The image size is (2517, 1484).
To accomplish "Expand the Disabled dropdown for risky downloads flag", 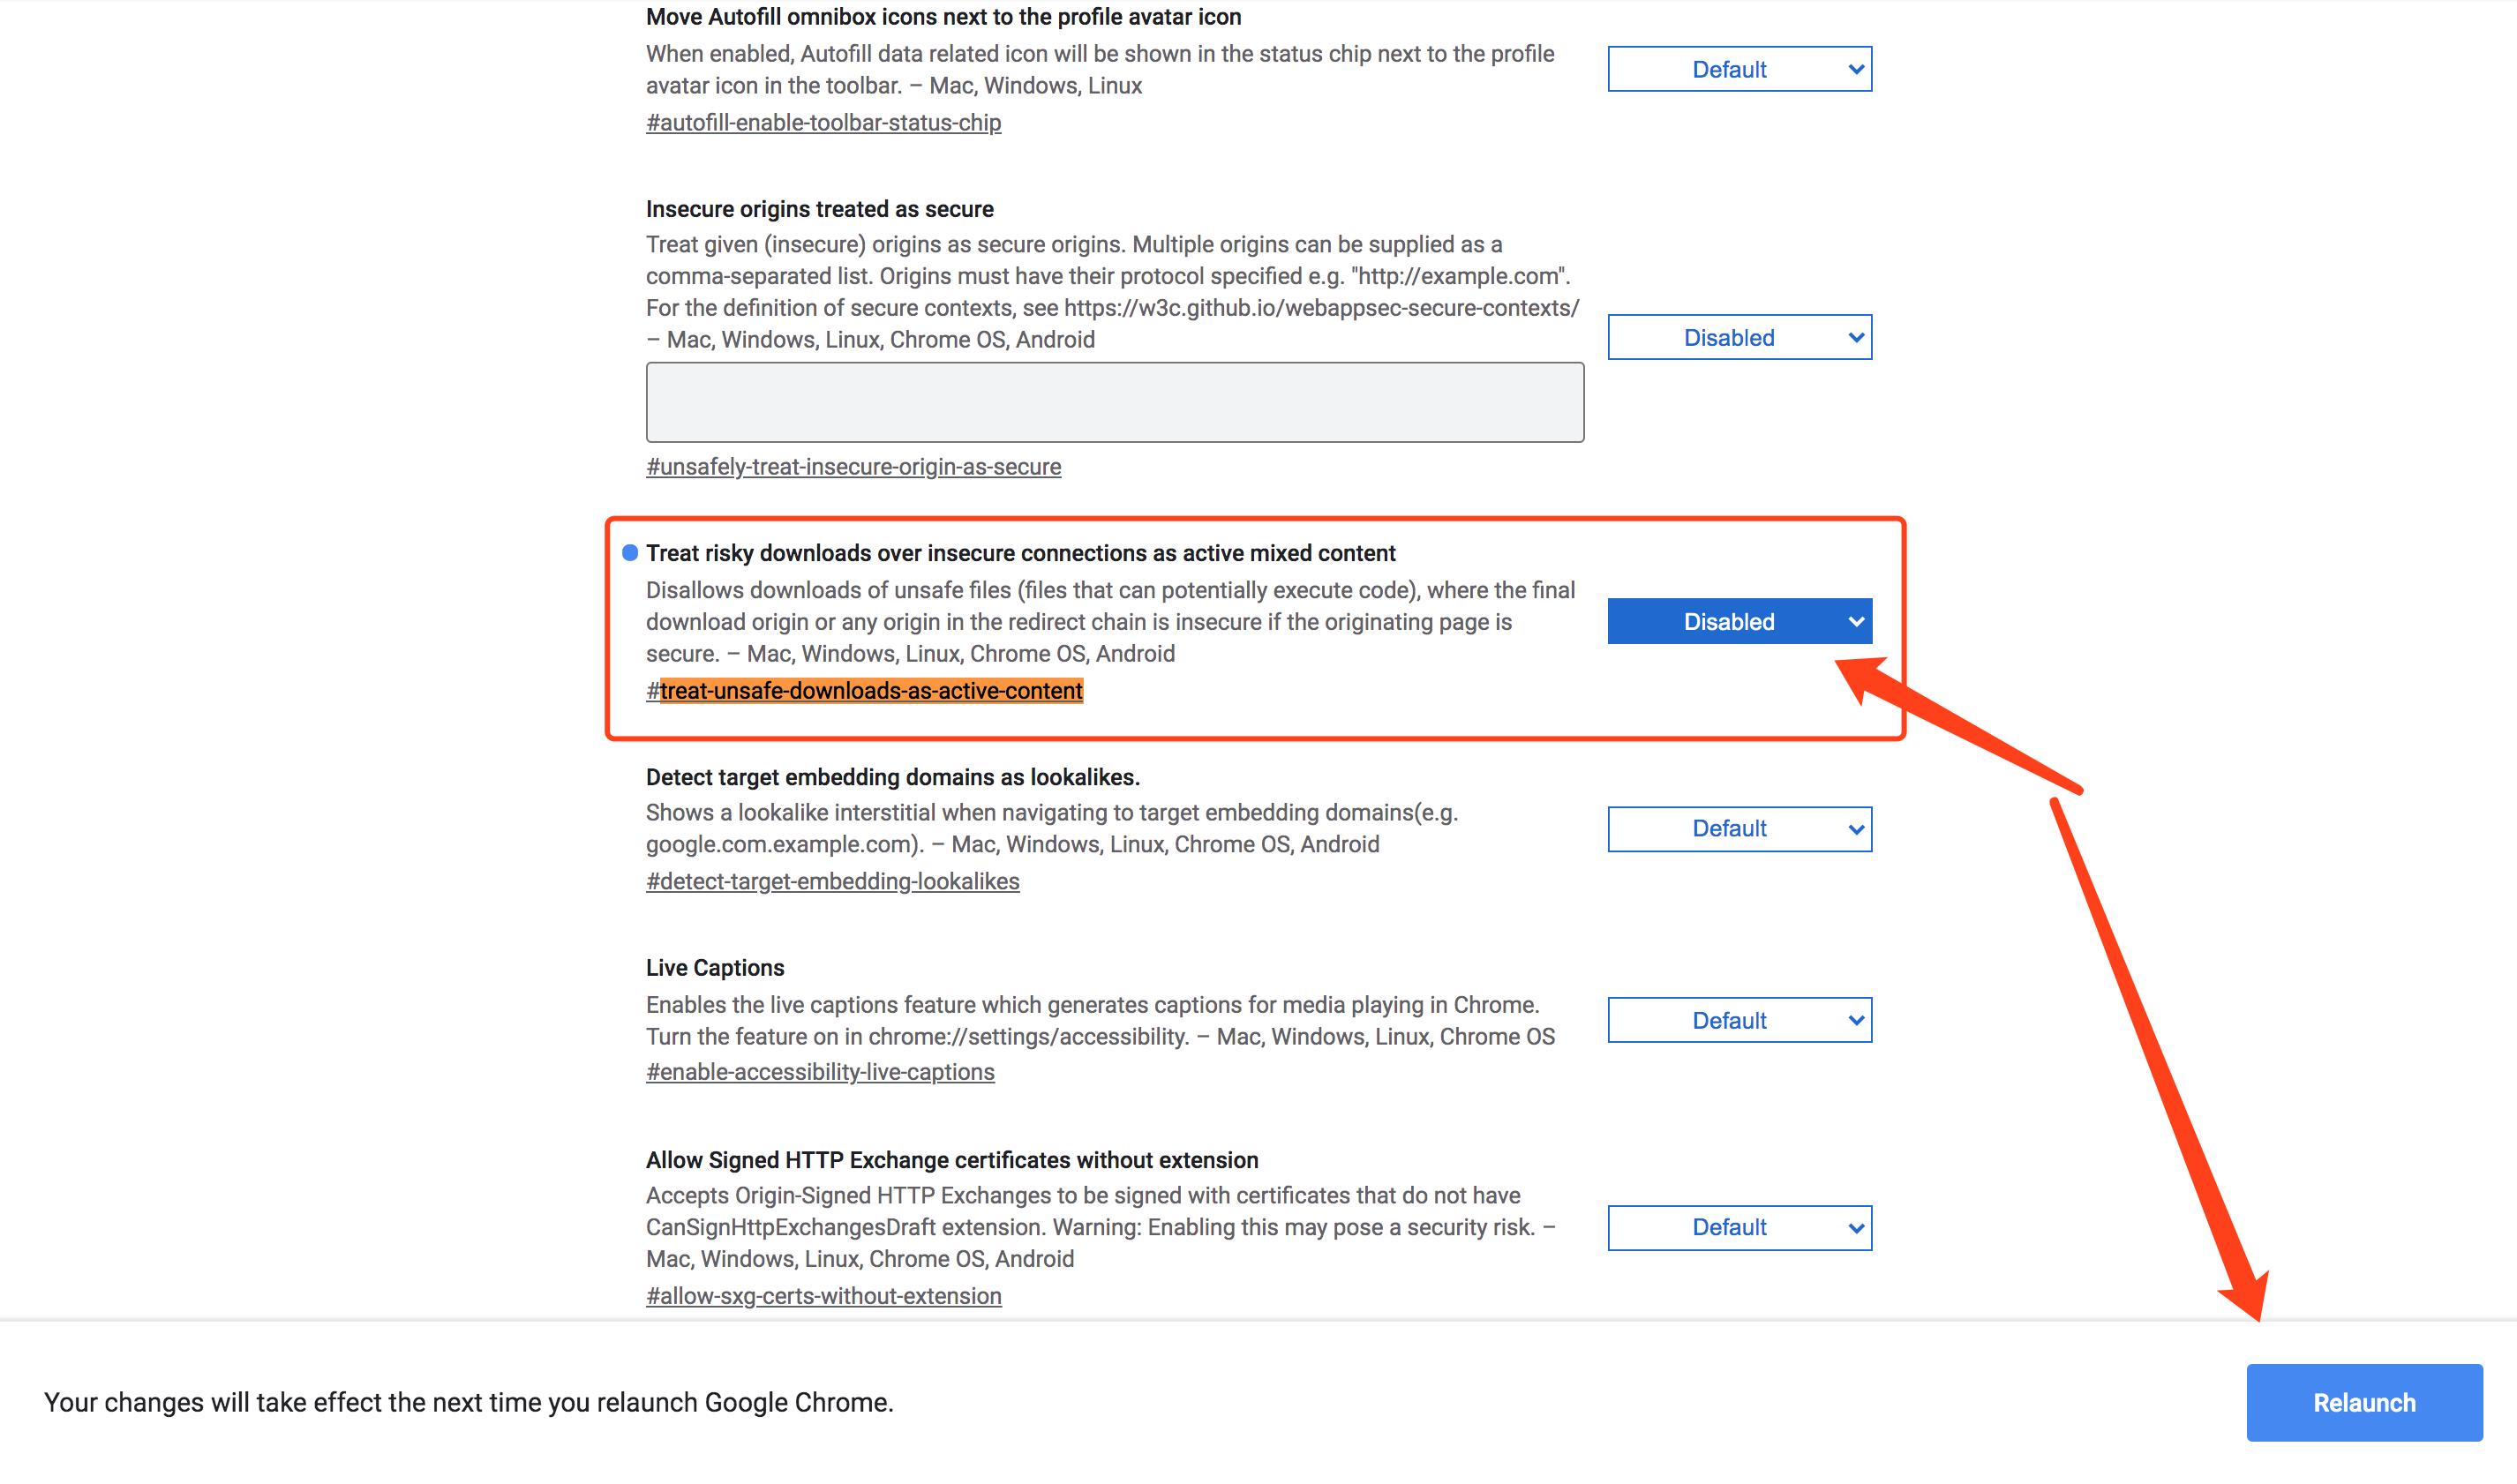I will point(1739,620).
